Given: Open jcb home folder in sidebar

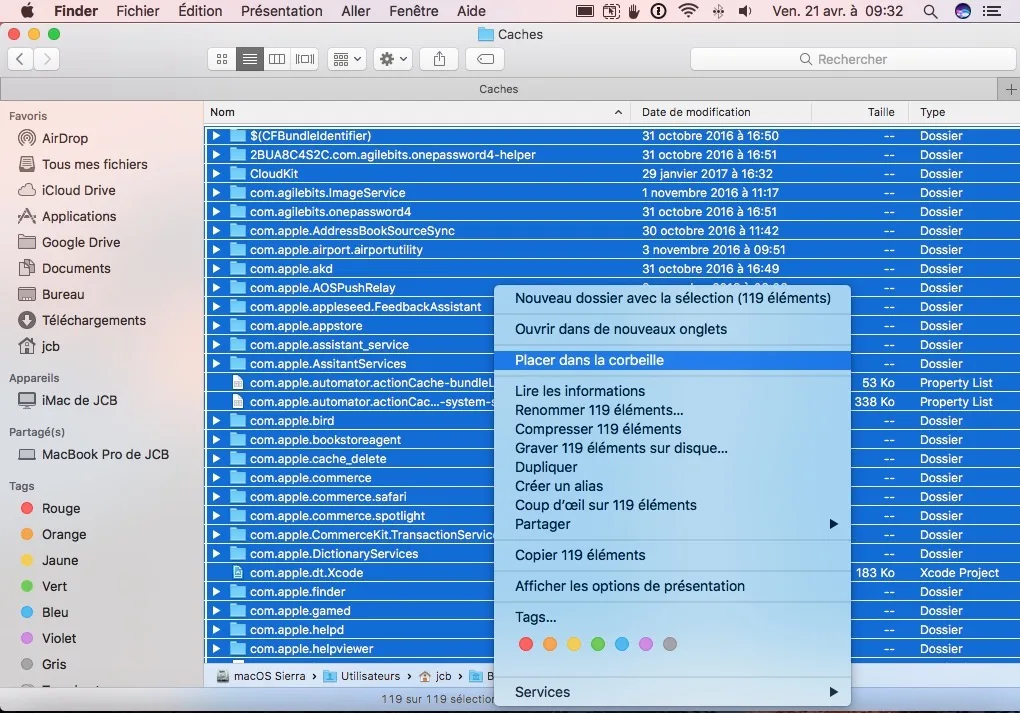Looking at the screenshot, I should point(39,346).
